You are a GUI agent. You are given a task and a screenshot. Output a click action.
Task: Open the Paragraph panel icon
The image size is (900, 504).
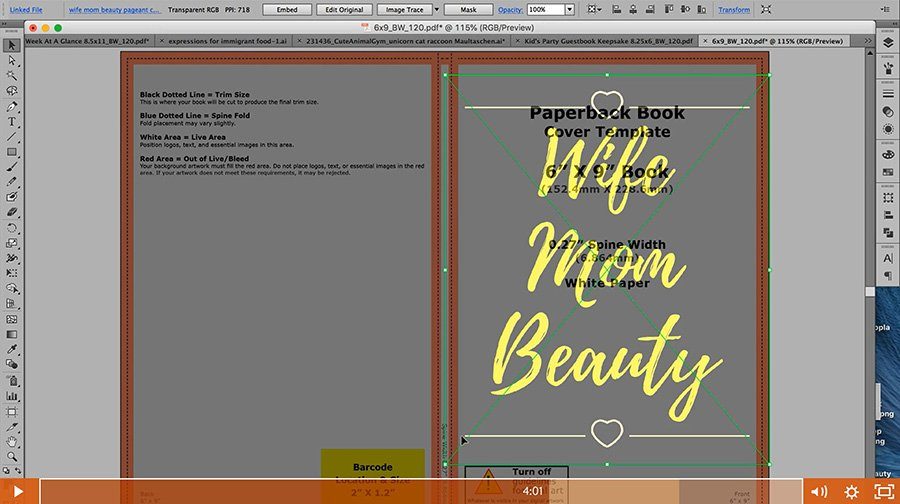[888, 276]
